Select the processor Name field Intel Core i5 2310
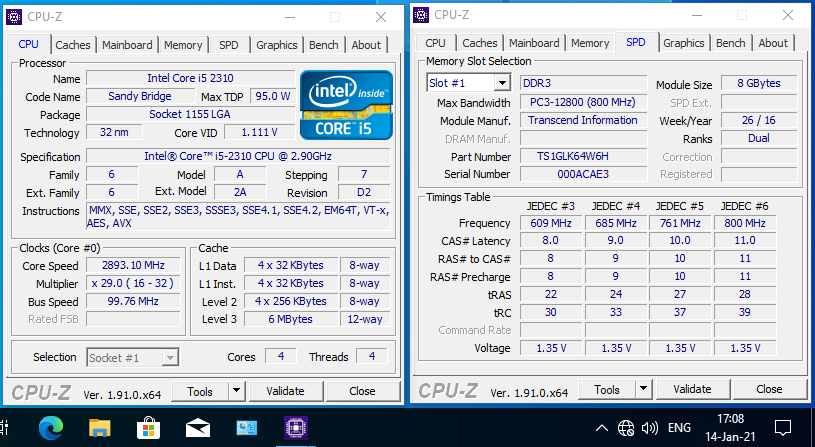This screenshot has height=447, width=815. tap(190, 78)
